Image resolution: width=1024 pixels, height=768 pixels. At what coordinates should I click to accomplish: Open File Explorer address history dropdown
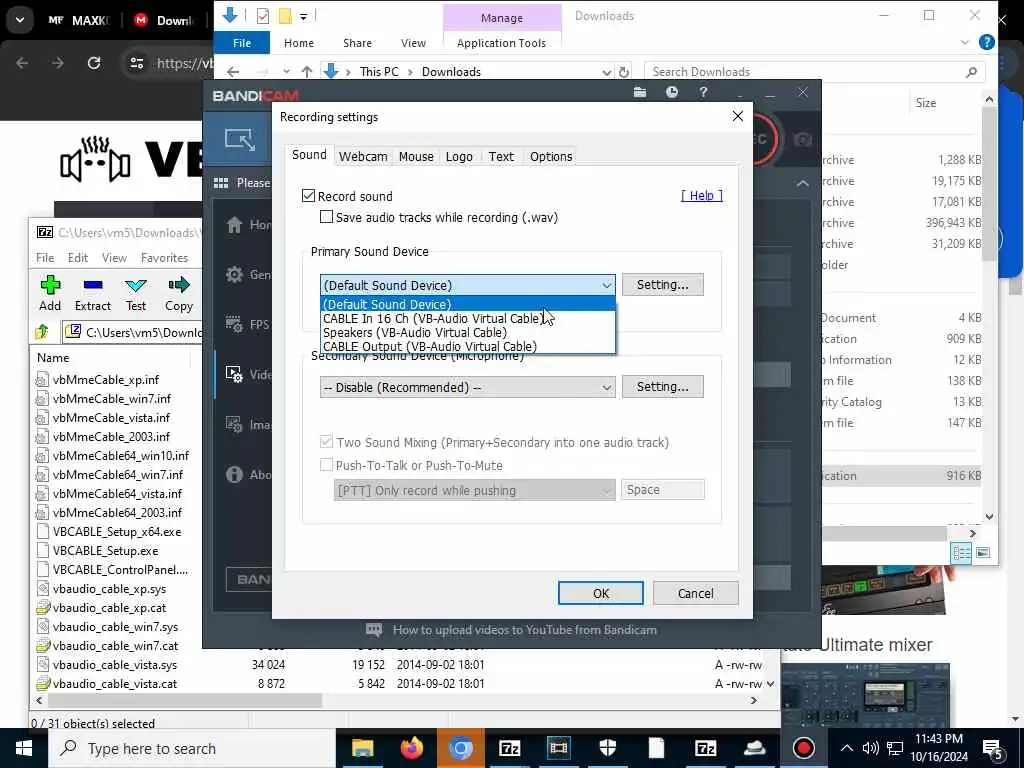pos(607,72)
